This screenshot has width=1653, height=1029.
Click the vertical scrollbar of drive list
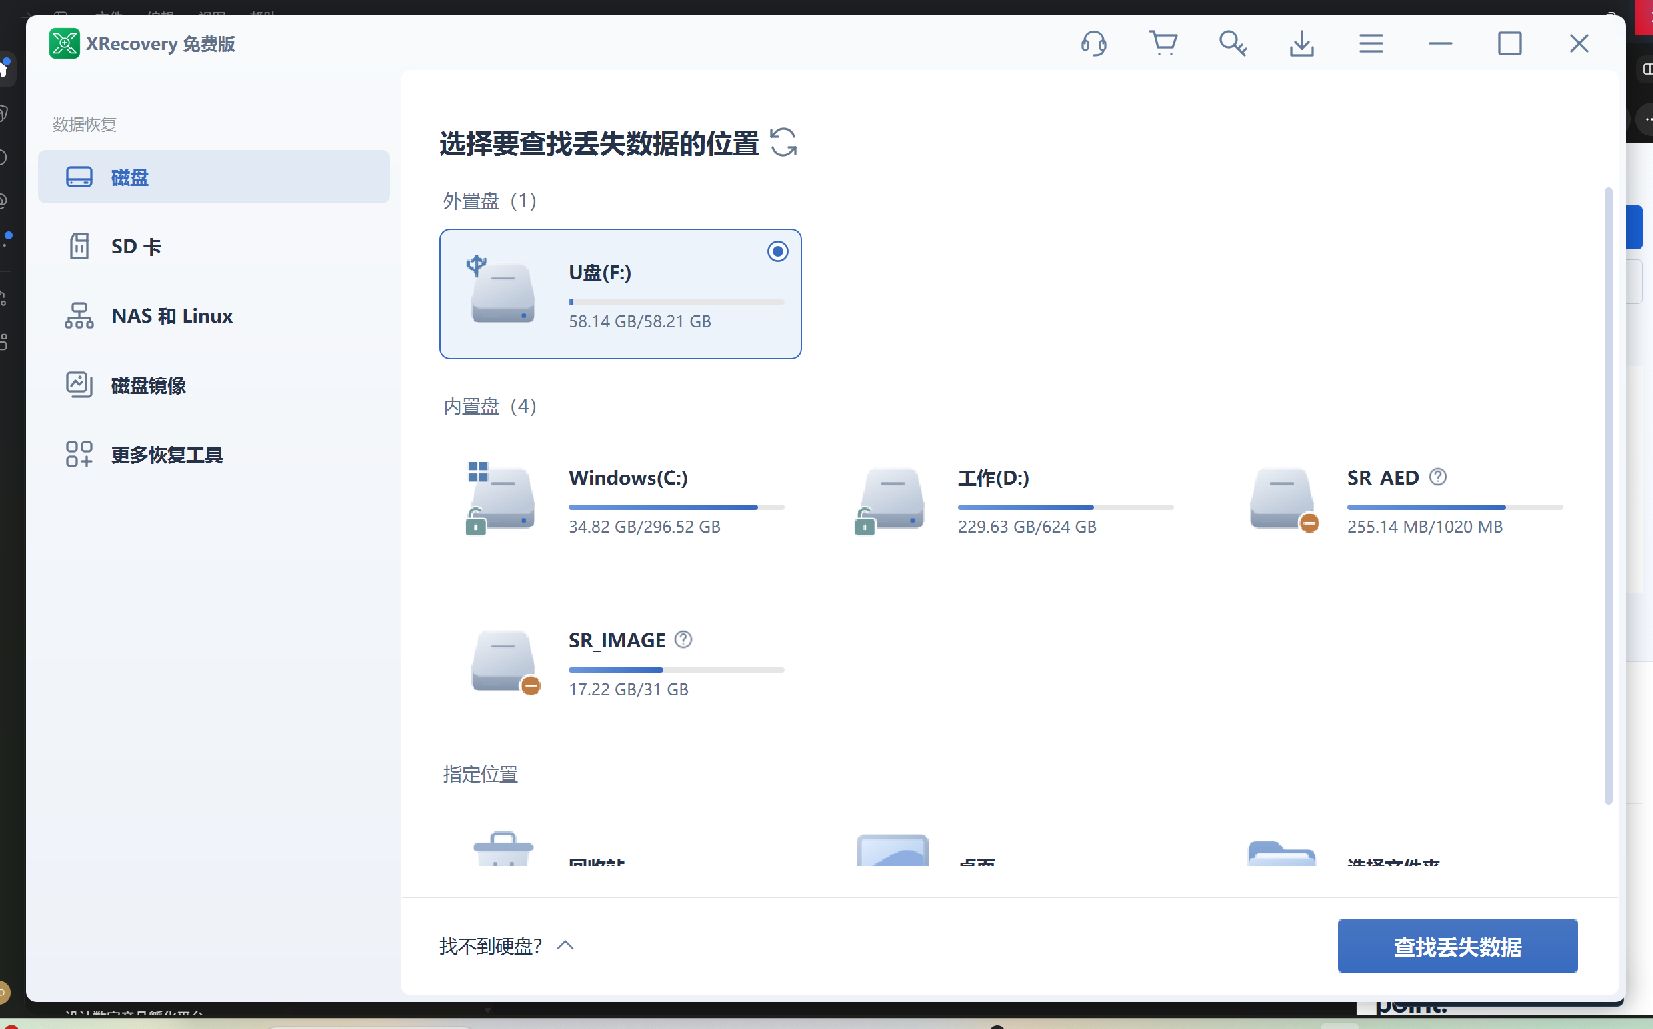(x=1608, y=495)
